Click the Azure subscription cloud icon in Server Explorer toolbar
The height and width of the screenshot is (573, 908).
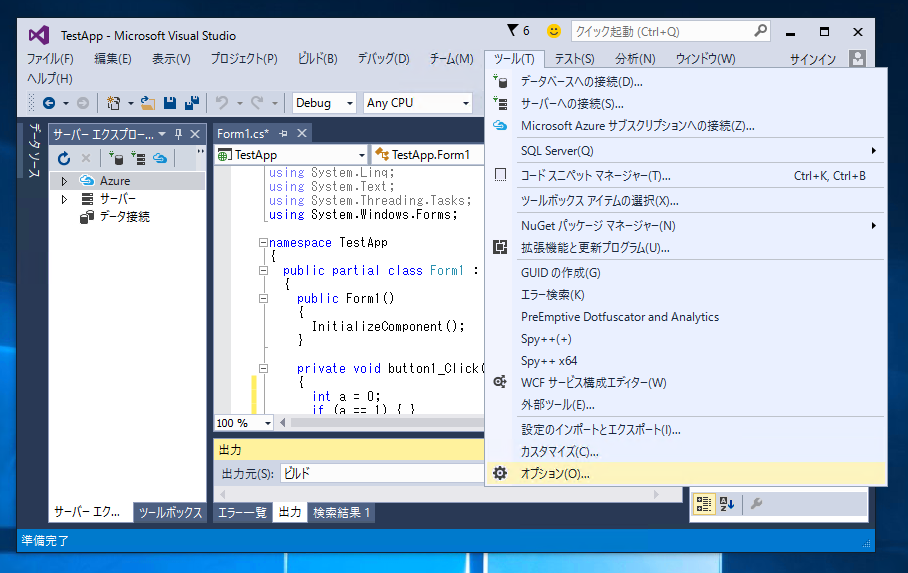pos(160,158)
